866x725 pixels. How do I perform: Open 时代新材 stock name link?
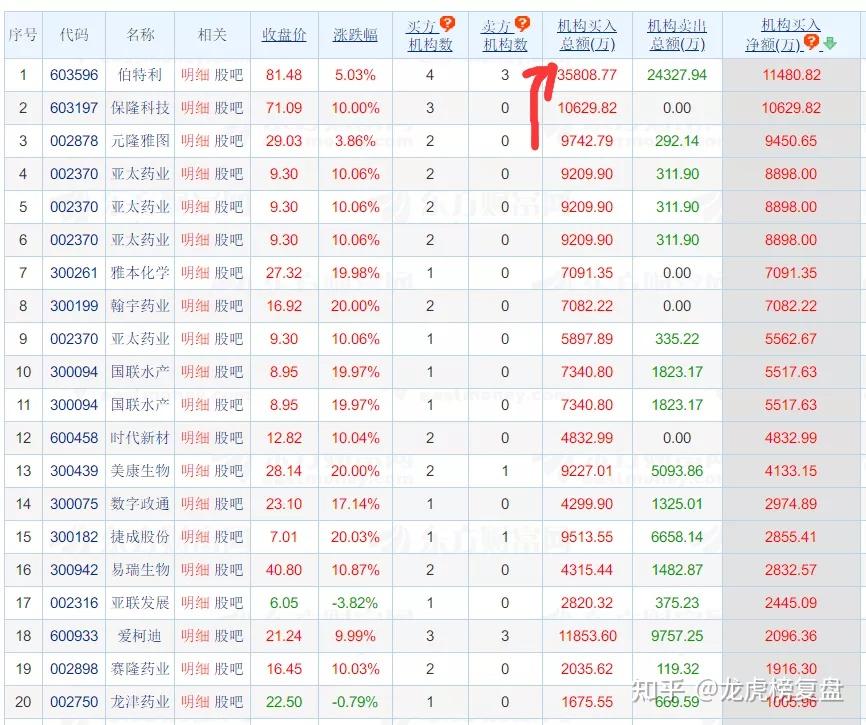click(140, 438)
